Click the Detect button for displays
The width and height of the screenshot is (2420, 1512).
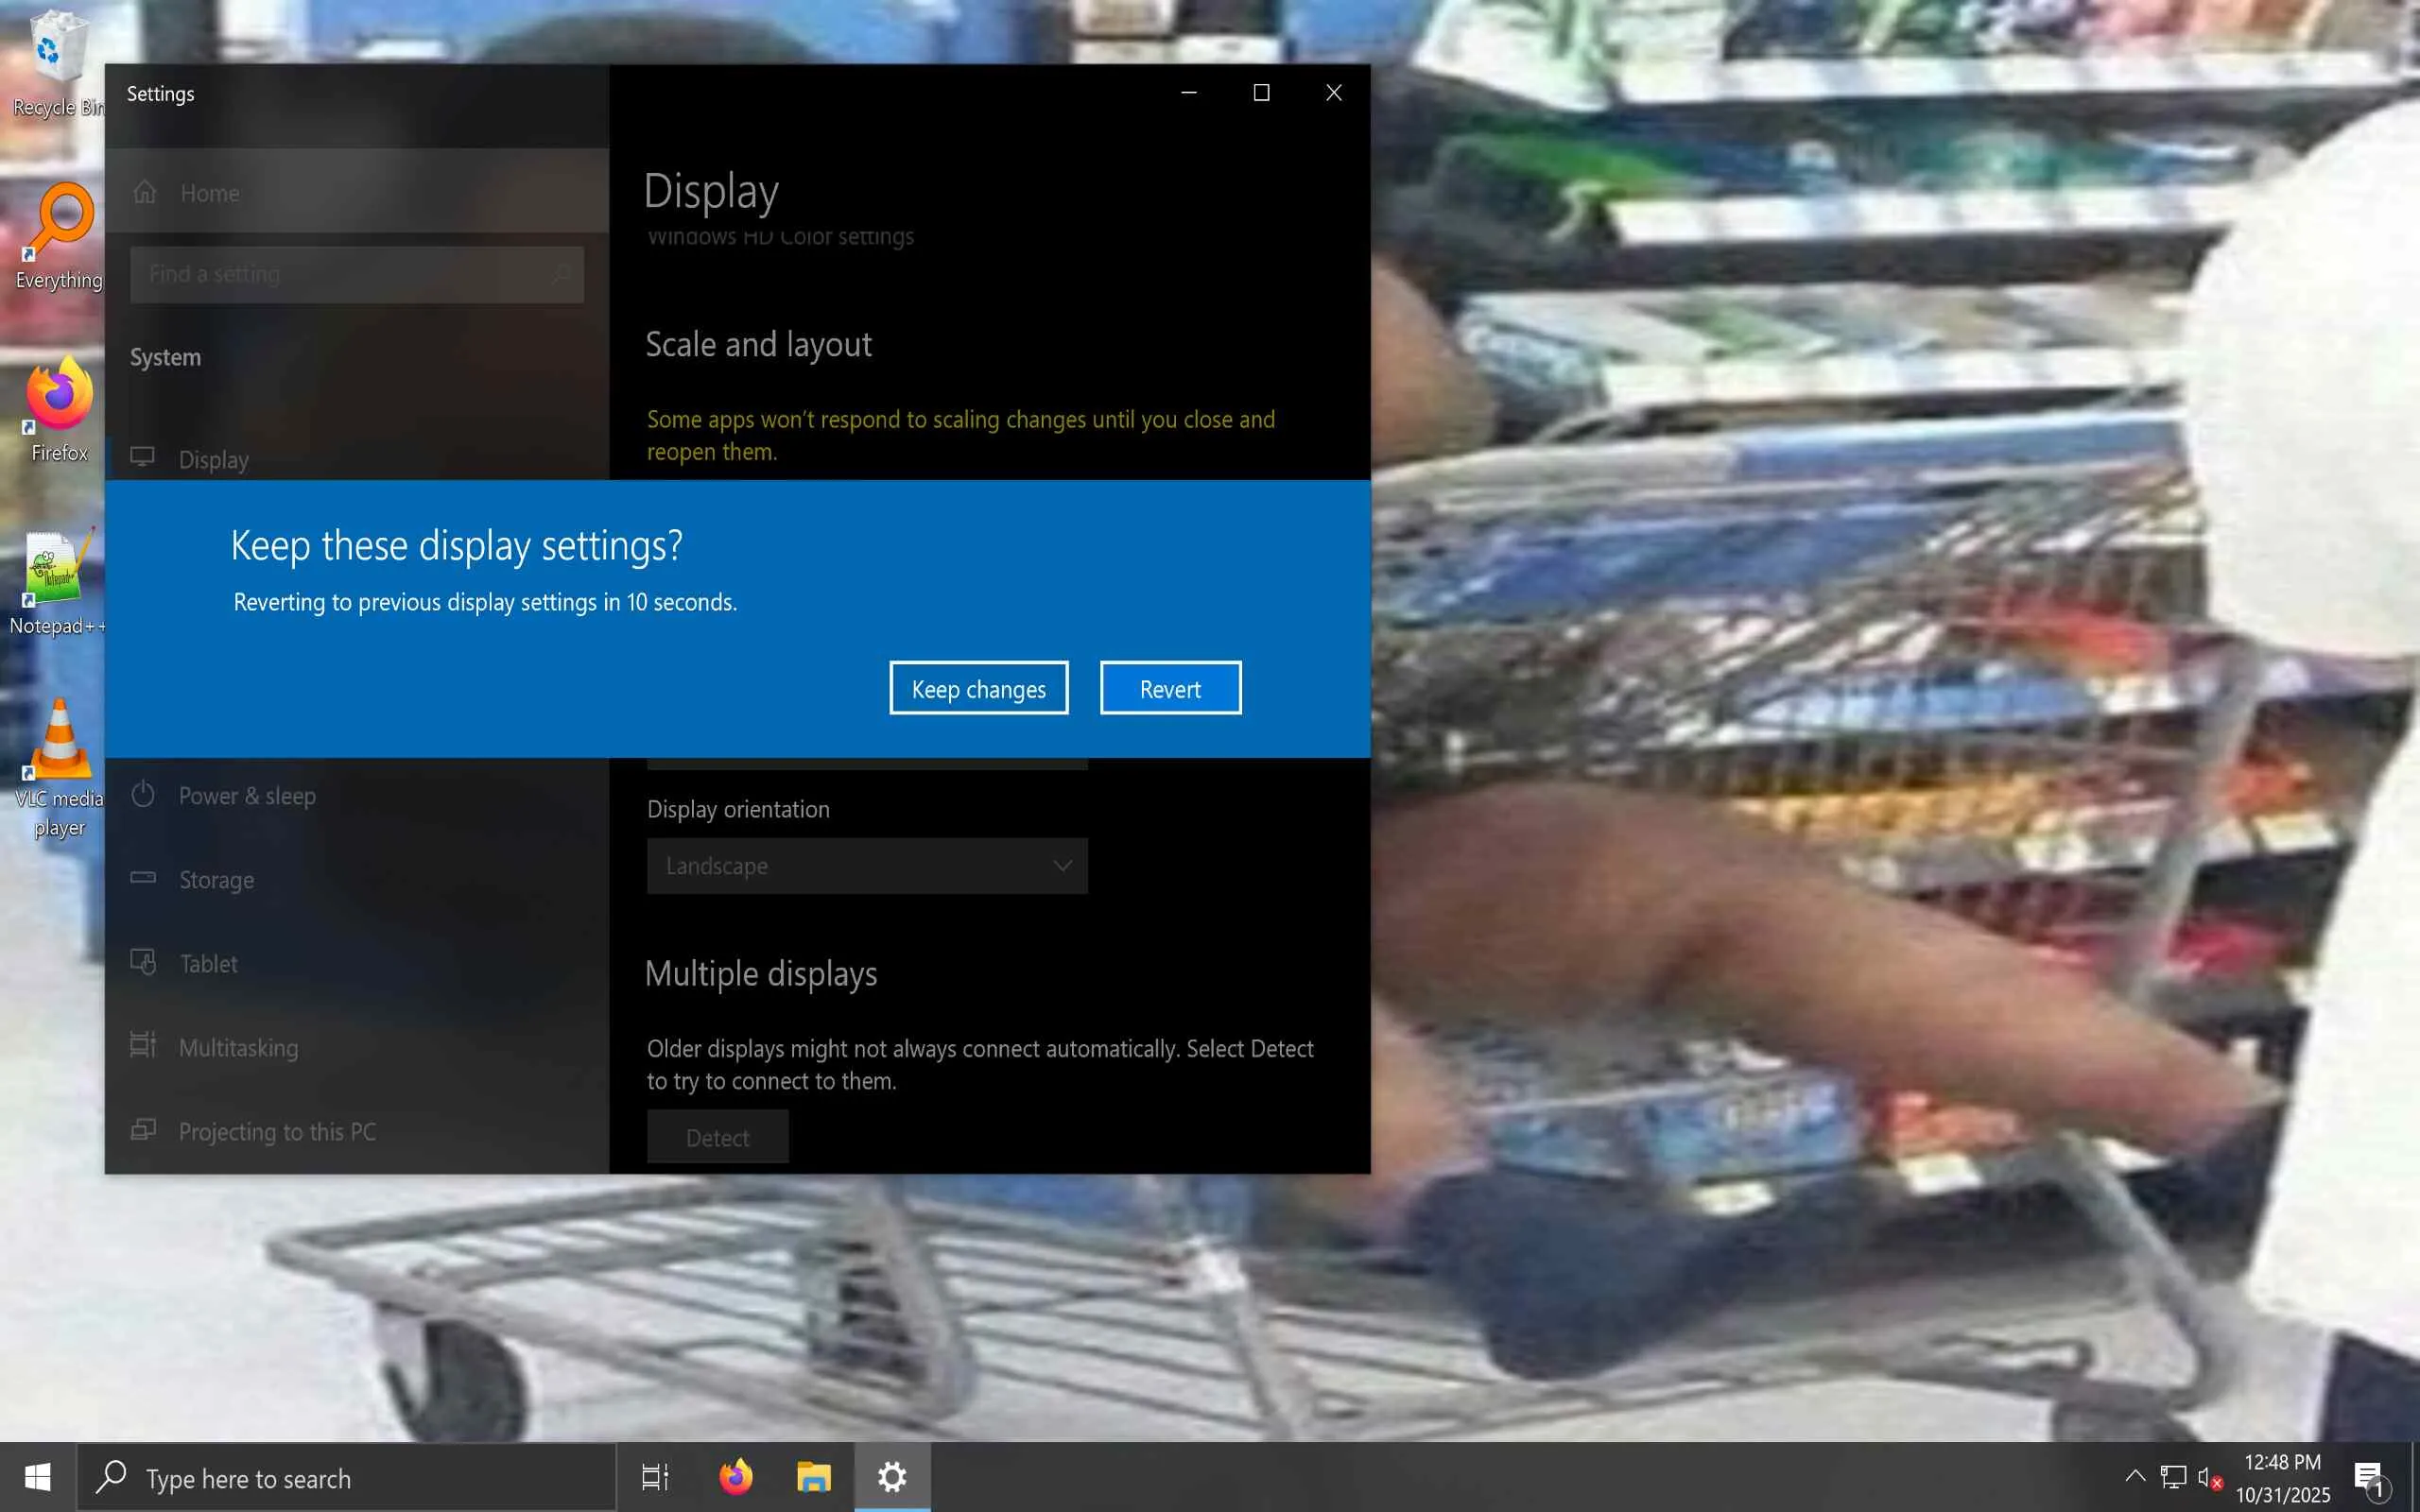tap(717, 1137)
